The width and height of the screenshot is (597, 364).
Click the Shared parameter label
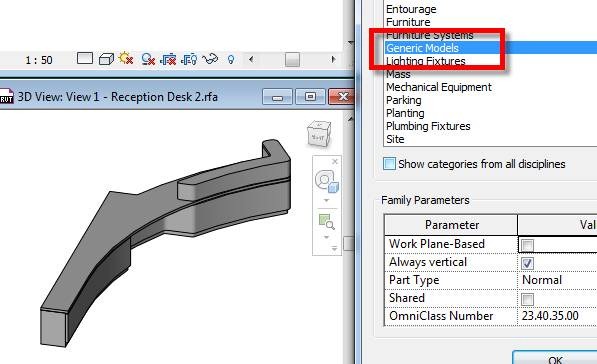coord(407,298)
